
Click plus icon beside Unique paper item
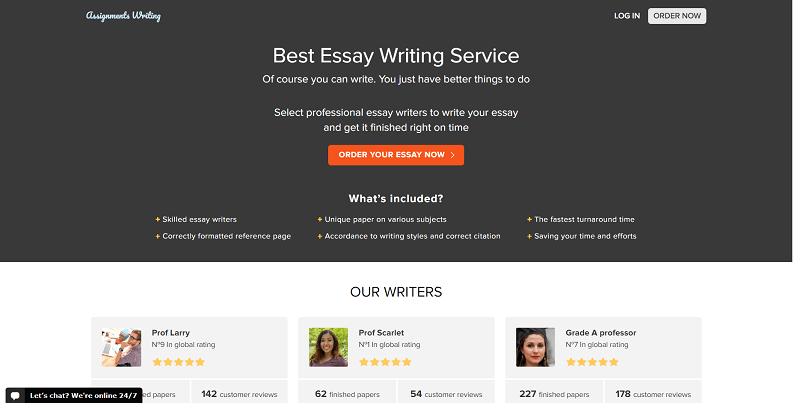pos(320,219)
